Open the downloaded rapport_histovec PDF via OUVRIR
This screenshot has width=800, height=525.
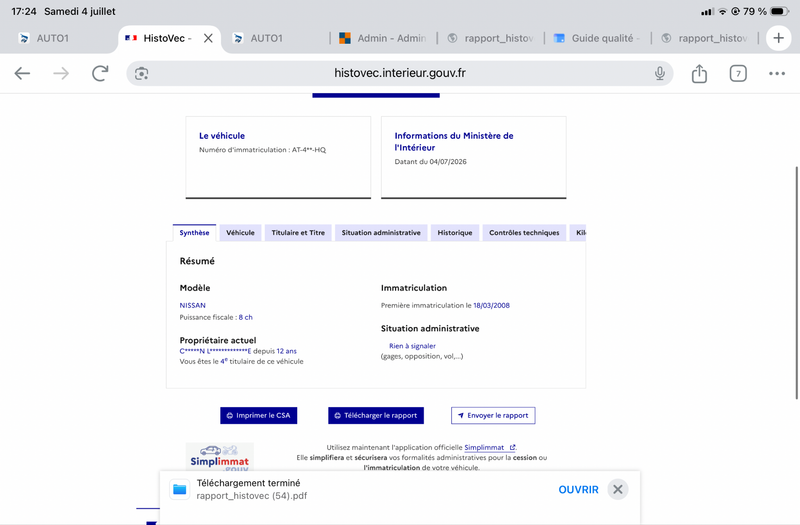578,489
